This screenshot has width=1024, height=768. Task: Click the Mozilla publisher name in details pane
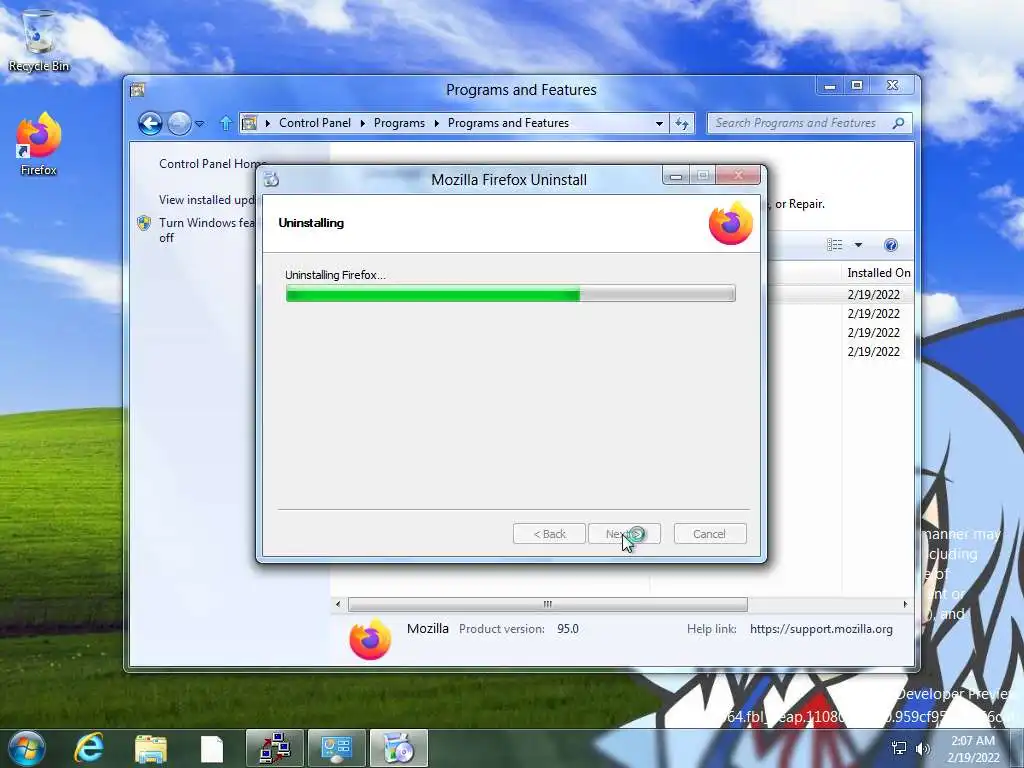click(428, 628)
